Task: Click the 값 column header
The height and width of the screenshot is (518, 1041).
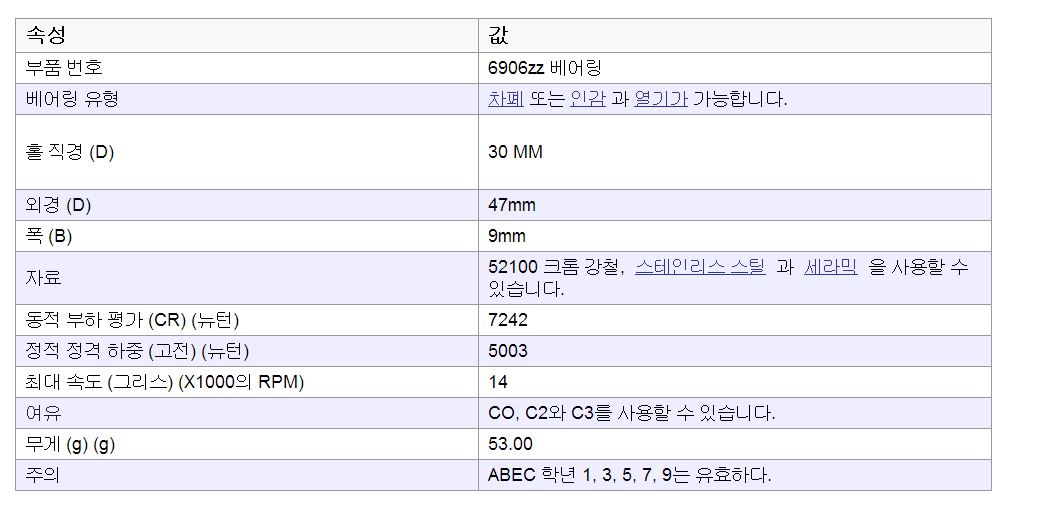Action: coord(734,36)
